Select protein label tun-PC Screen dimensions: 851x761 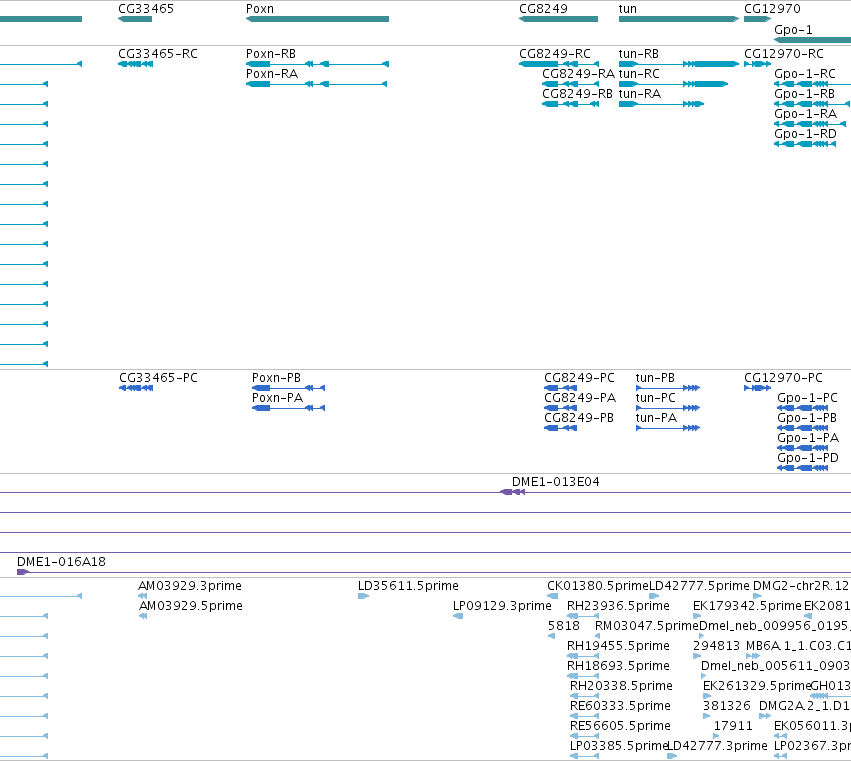[x=656, y=398]
